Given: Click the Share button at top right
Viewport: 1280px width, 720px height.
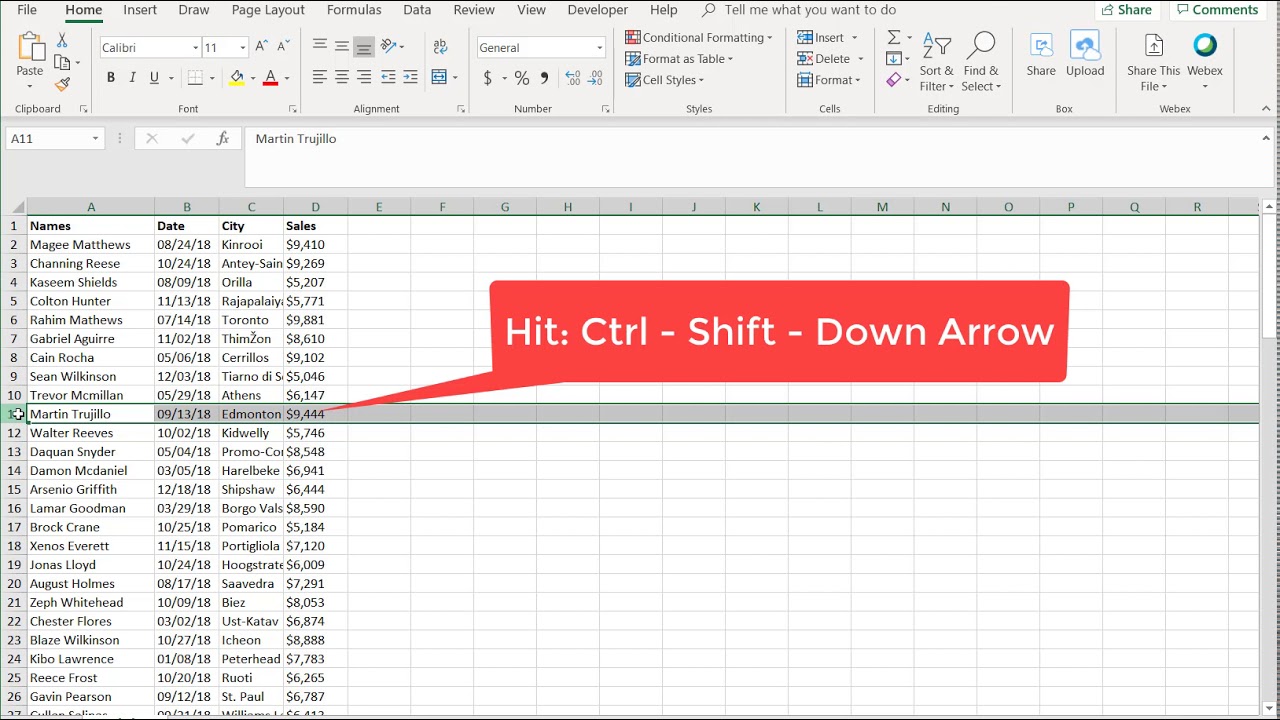Looking at the screenshot, I should 1127,10.
